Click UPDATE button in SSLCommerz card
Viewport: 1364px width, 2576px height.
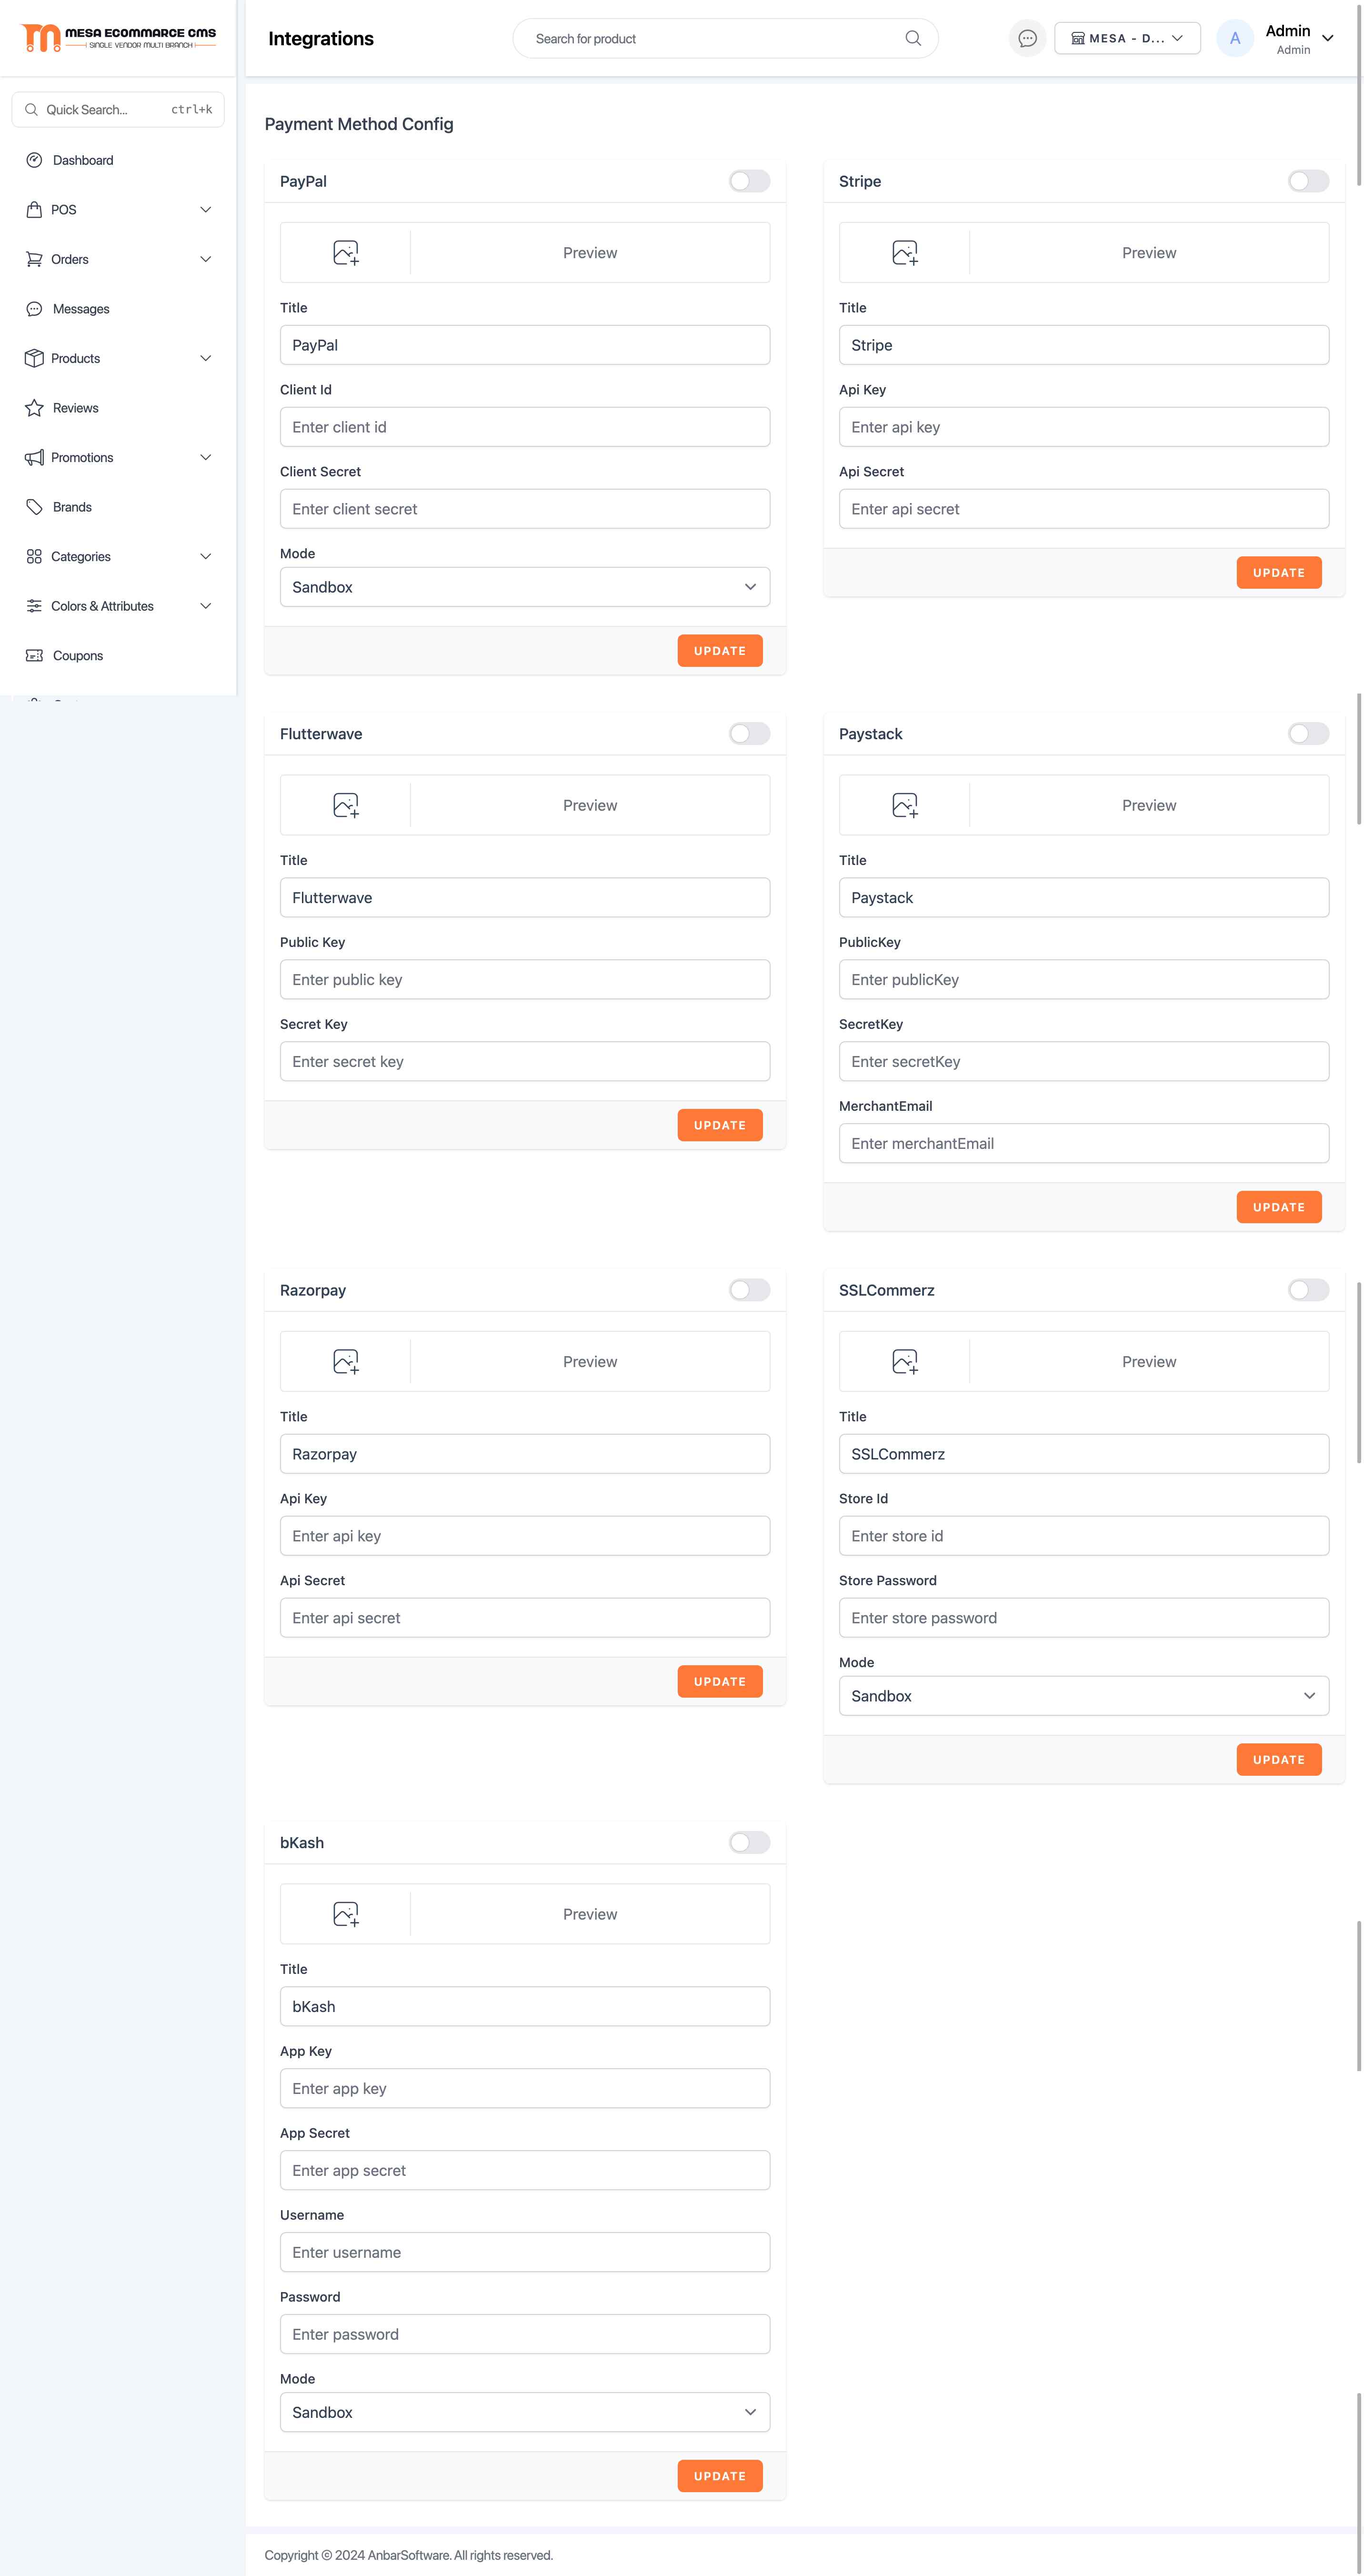point(1279,1760)
